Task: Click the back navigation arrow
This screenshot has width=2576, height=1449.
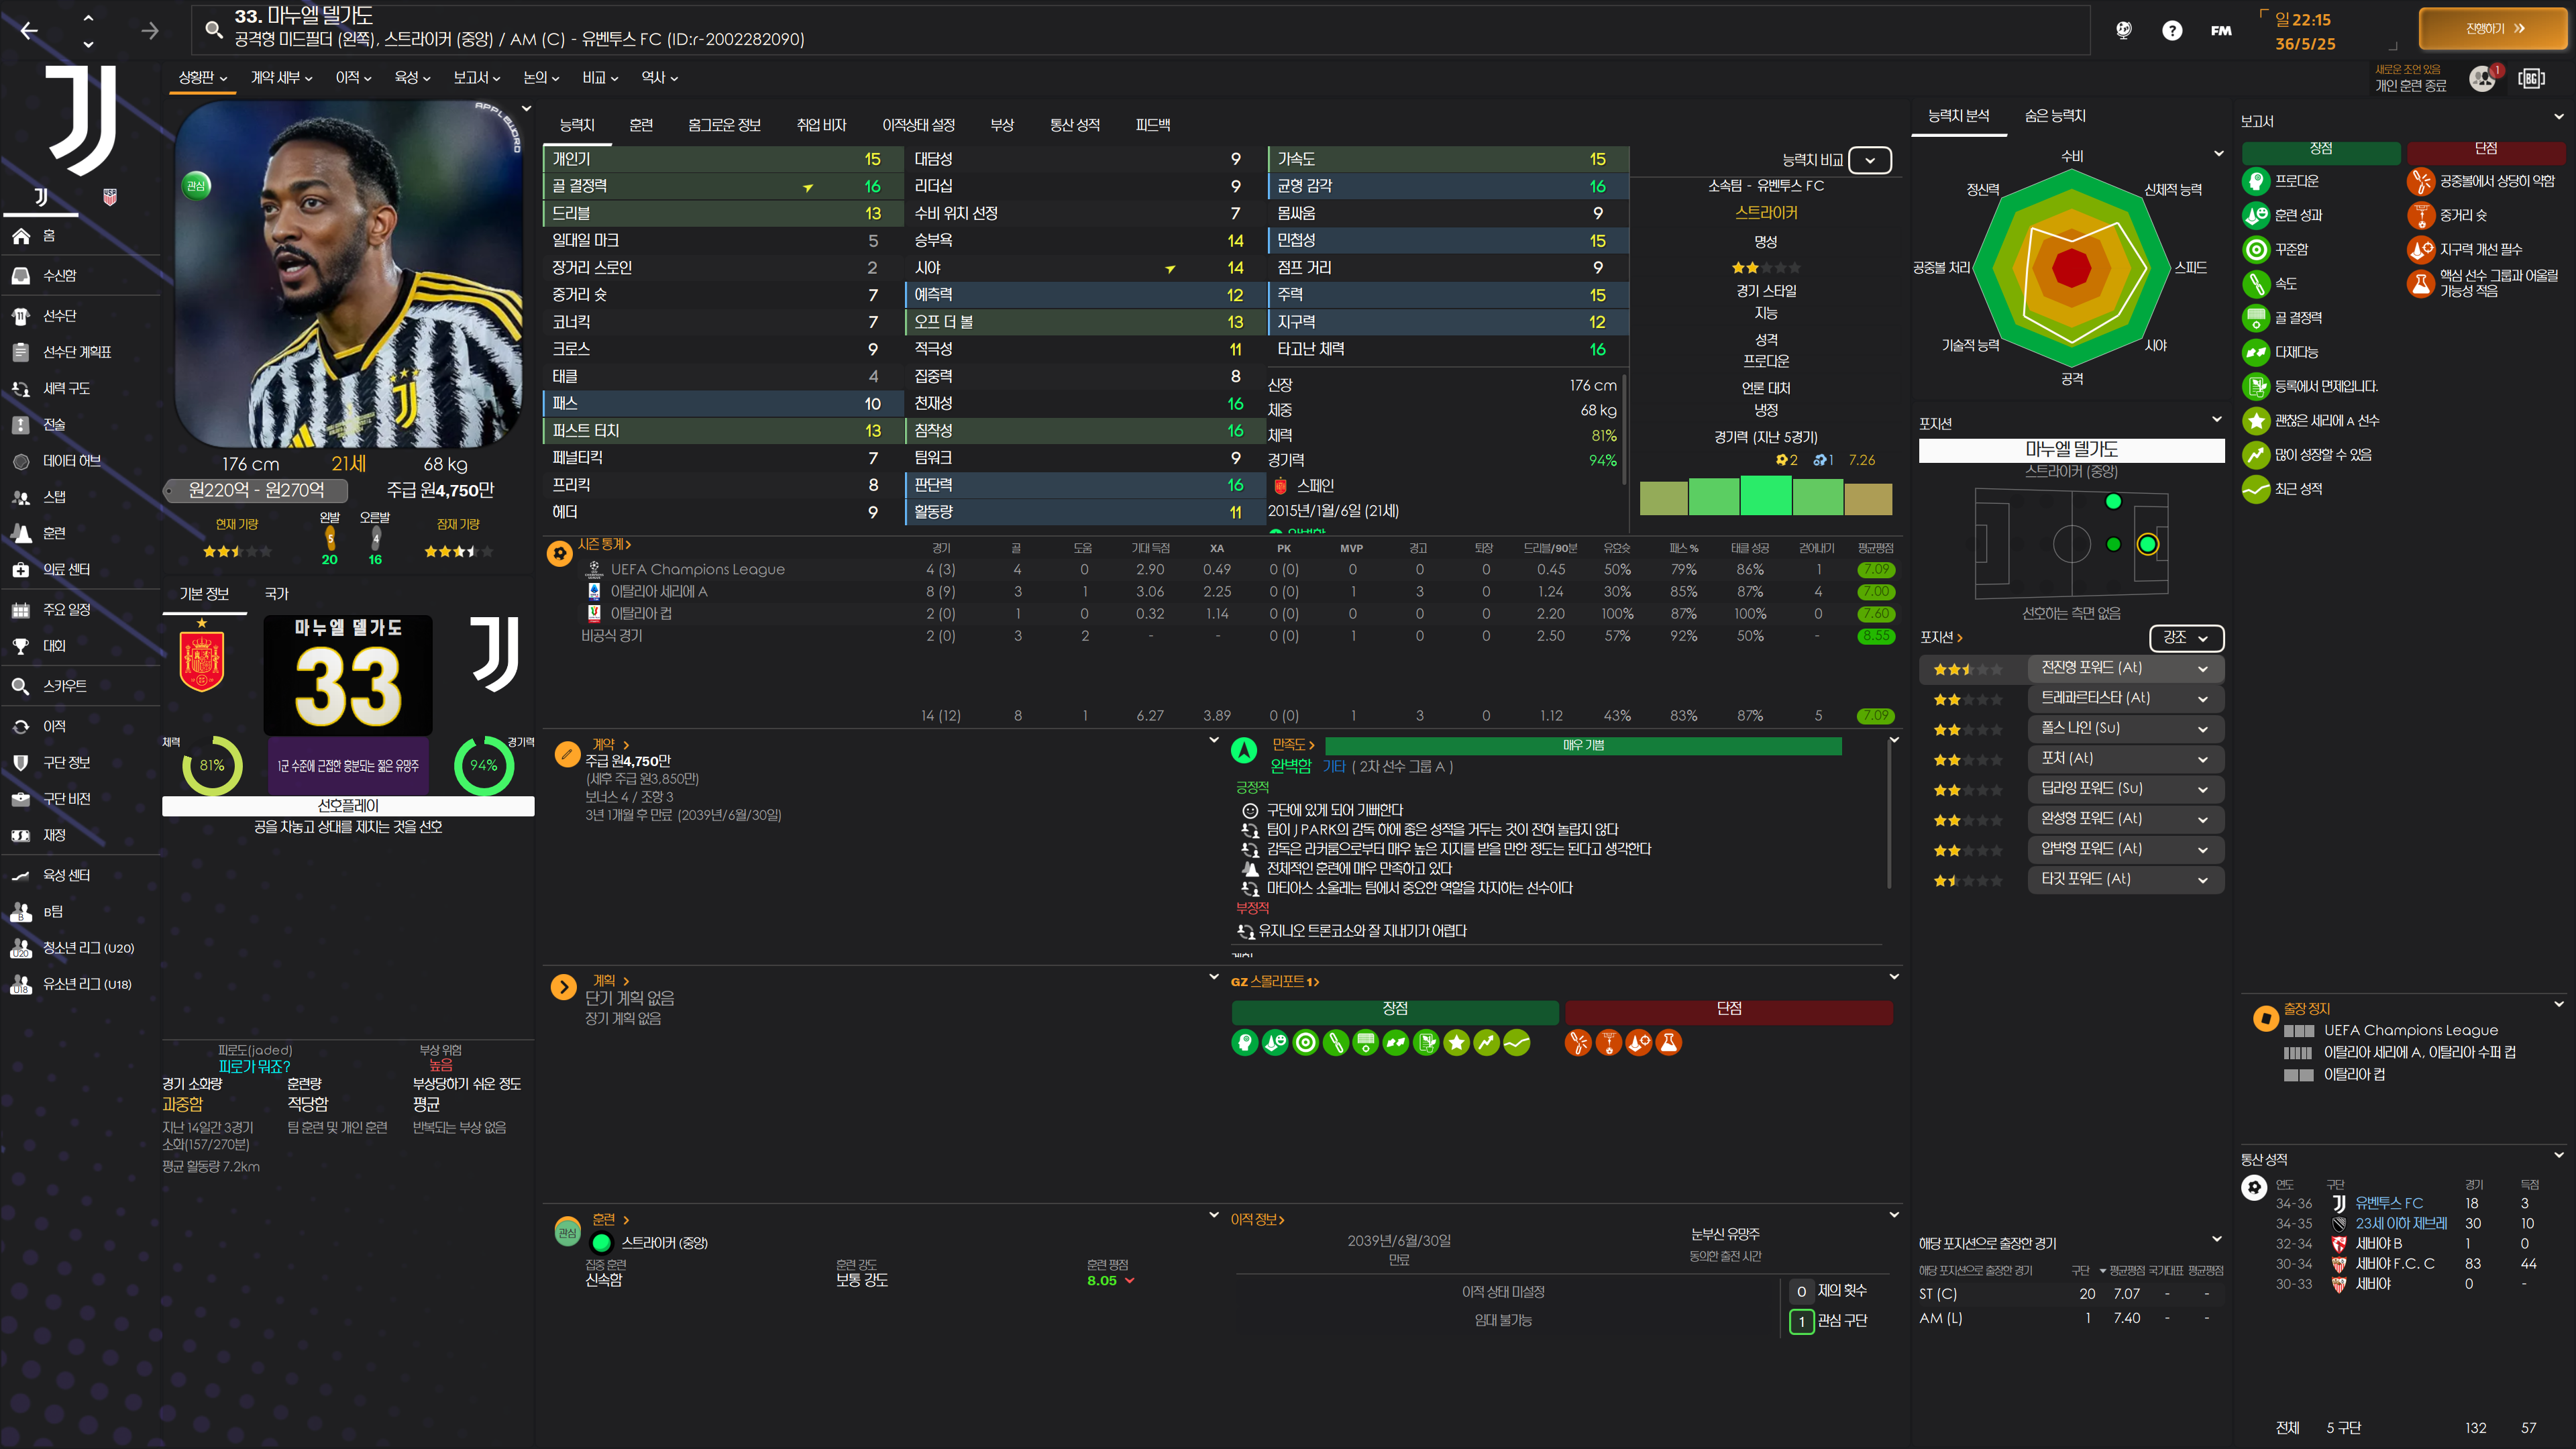Action: click(29, 31)
